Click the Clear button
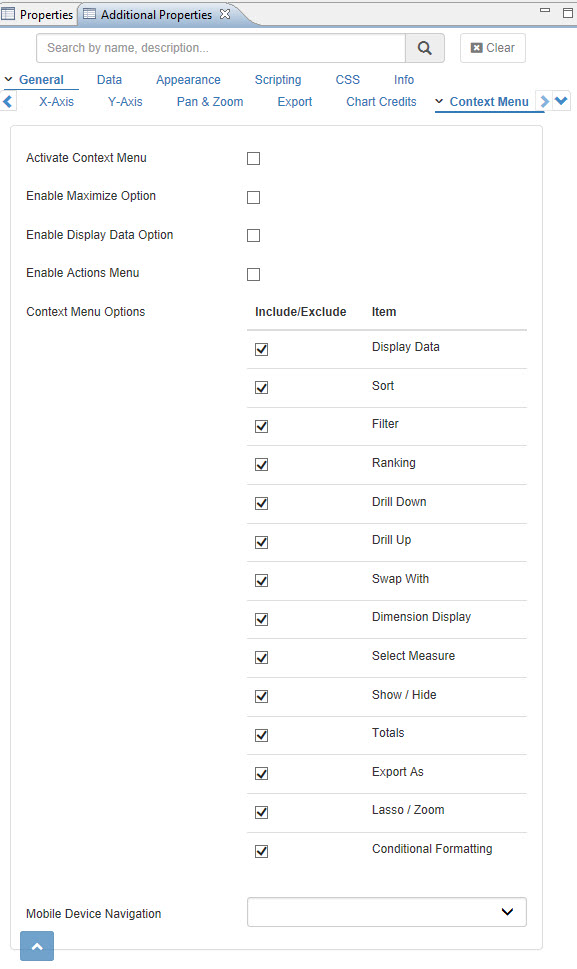 coord(492,48)
